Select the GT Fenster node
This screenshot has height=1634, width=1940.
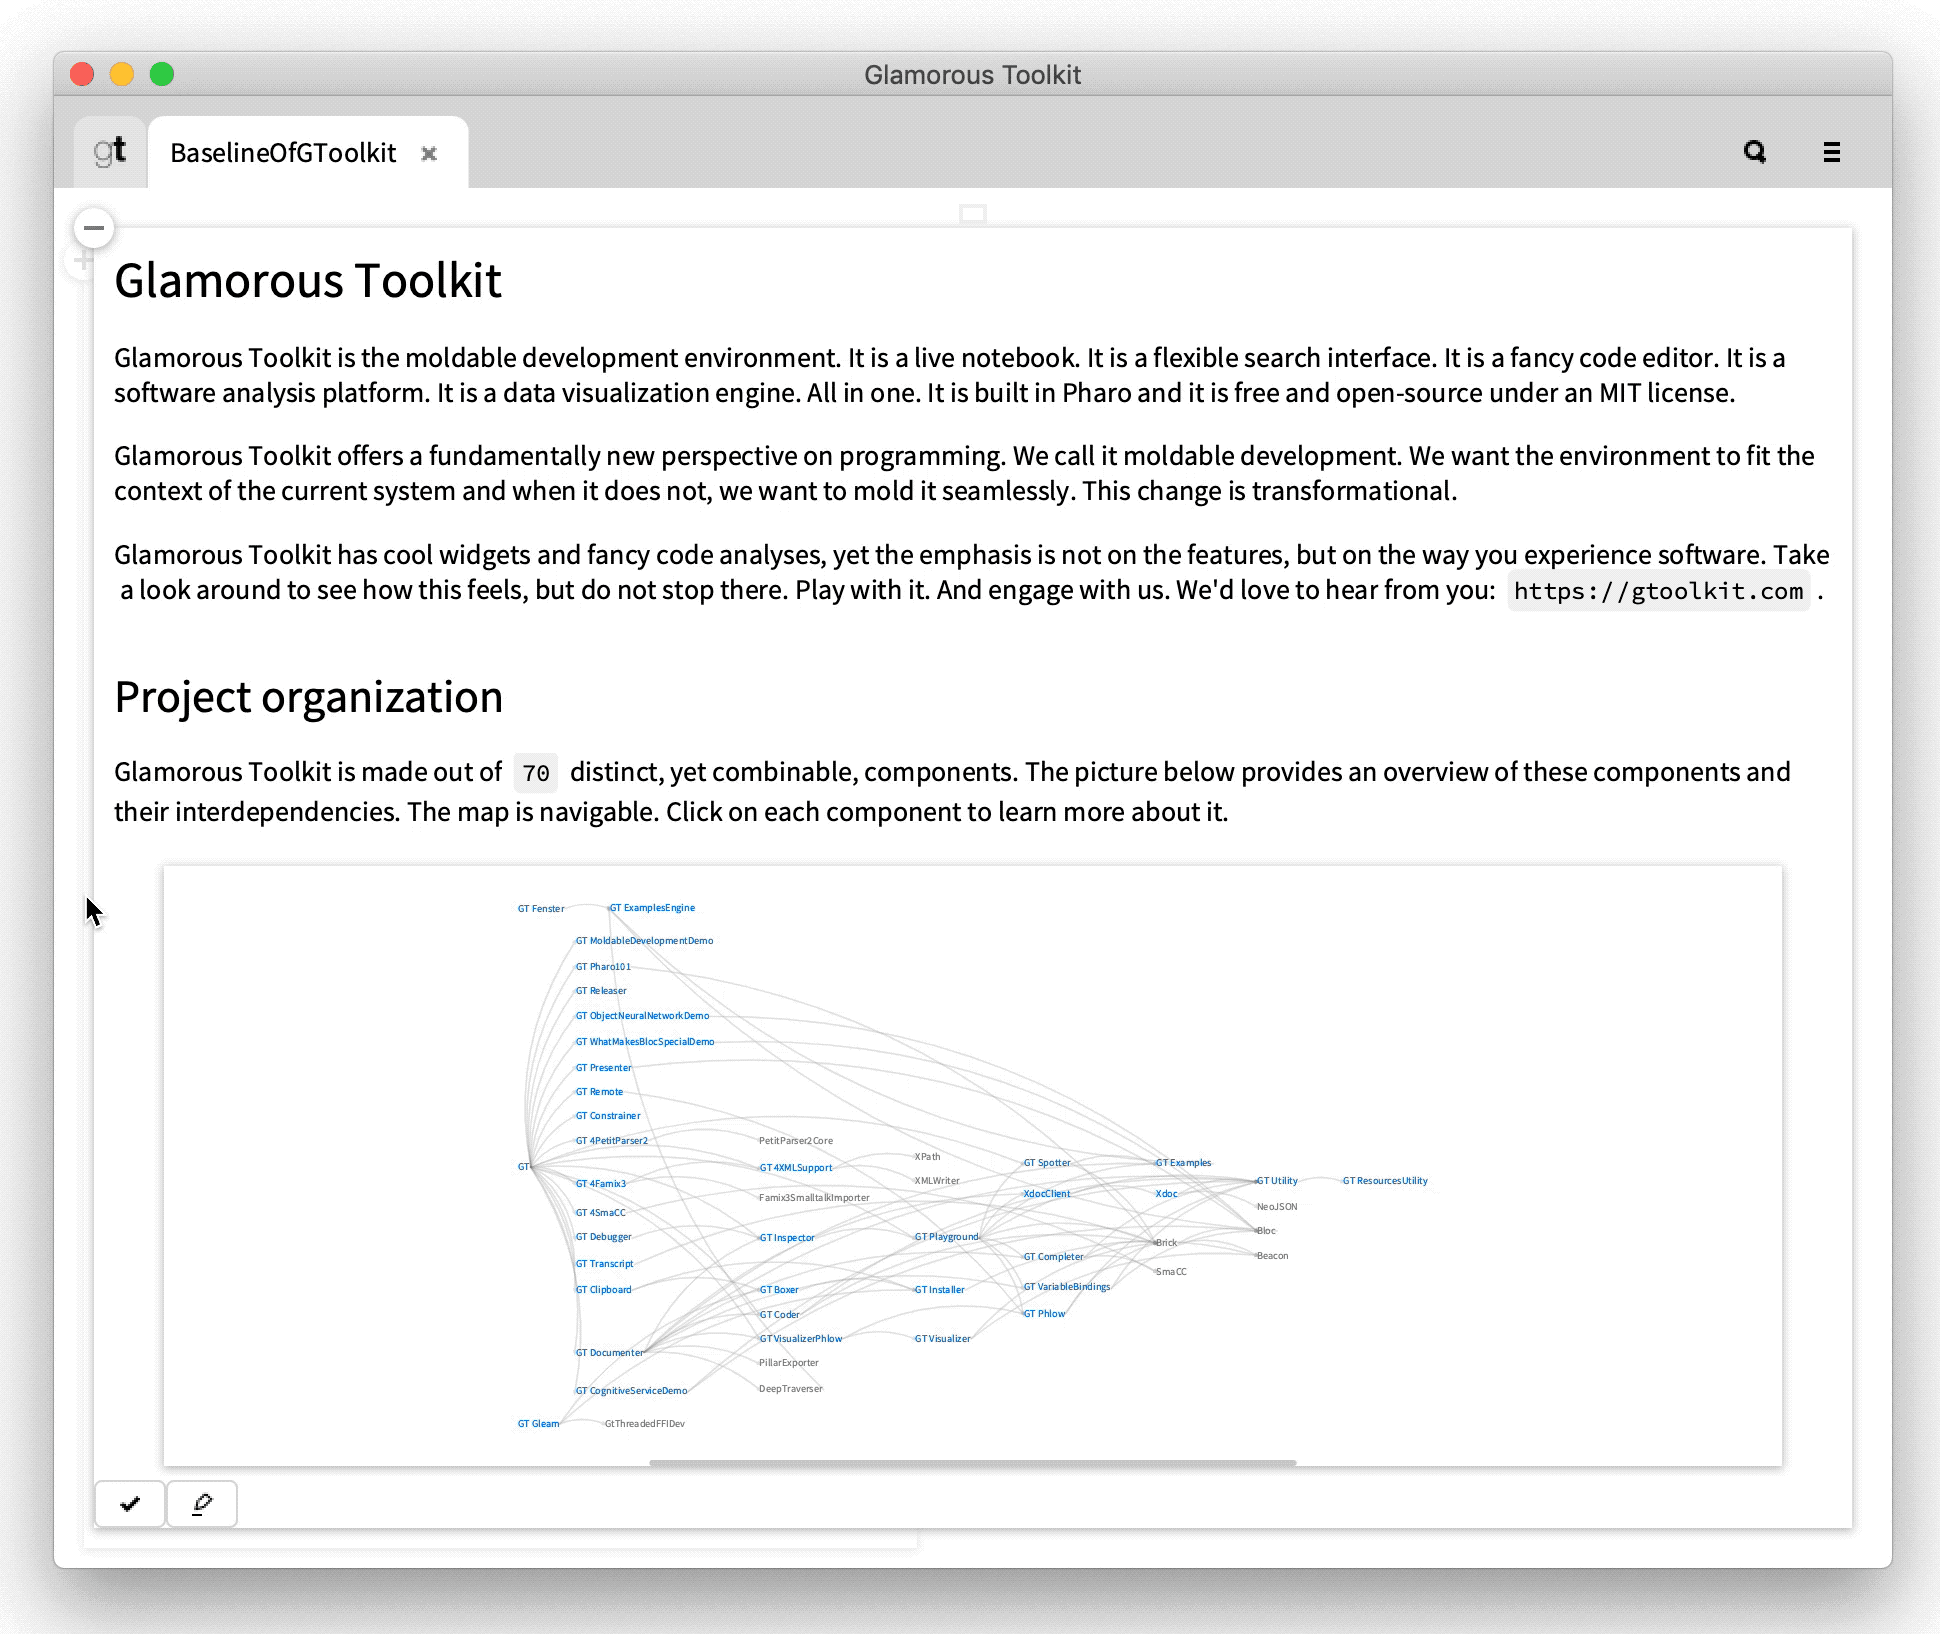tap(541, 909)
